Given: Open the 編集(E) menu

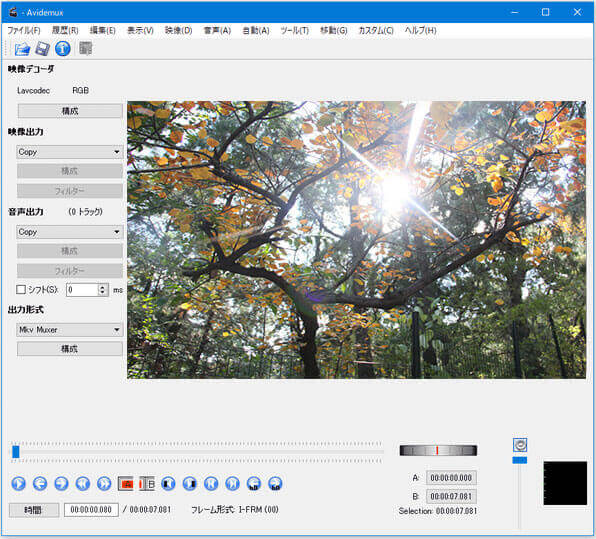Looking at the screenshot, I should [x=103, y=30].
